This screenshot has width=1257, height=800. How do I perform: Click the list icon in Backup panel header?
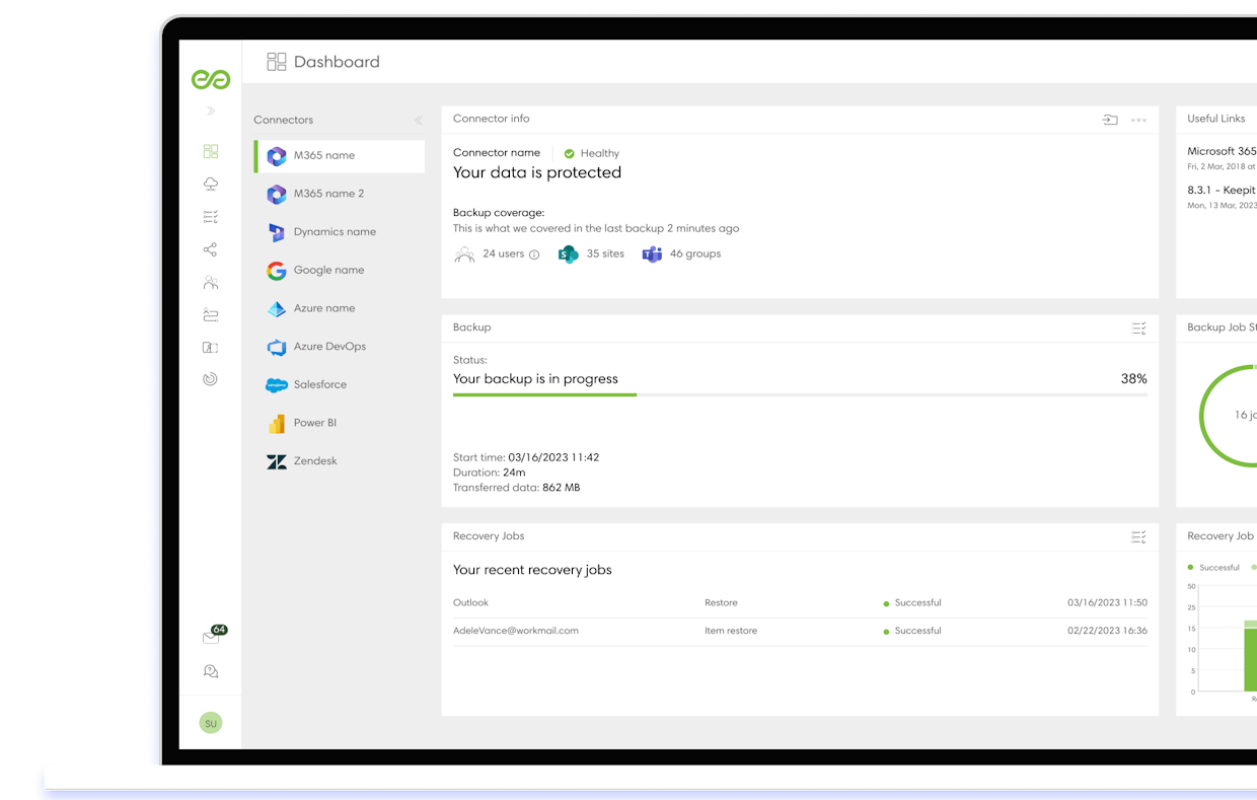point(1138,328)
